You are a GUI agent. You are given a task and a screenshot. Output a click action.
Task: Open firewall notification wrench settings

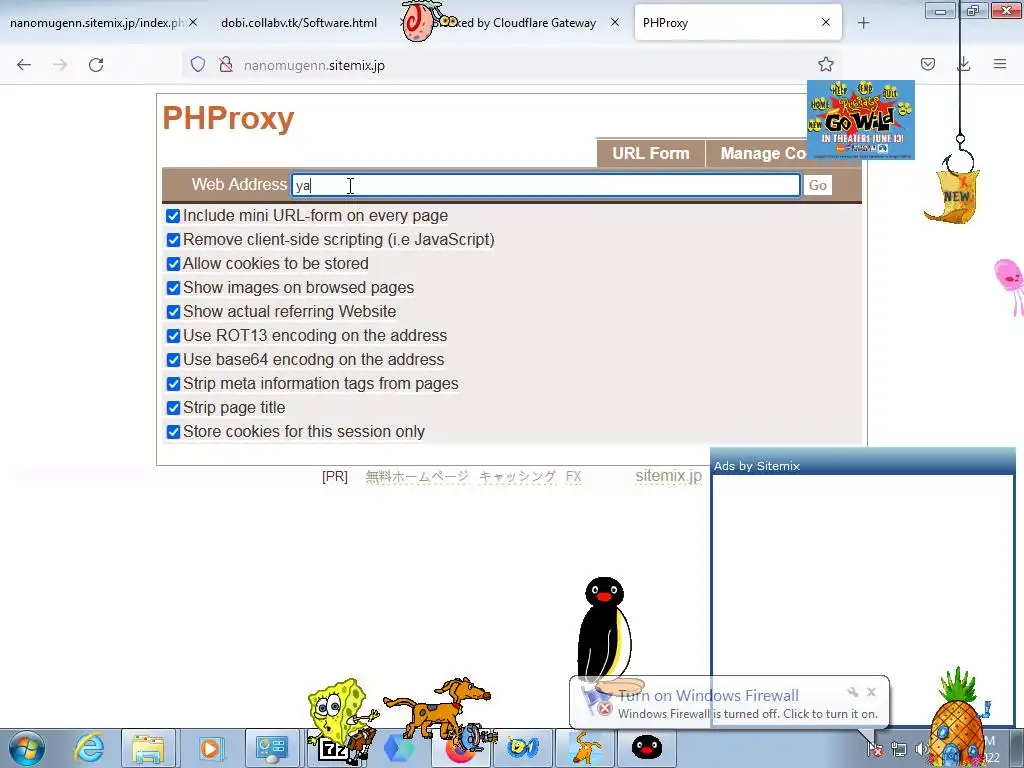(853, 692)
